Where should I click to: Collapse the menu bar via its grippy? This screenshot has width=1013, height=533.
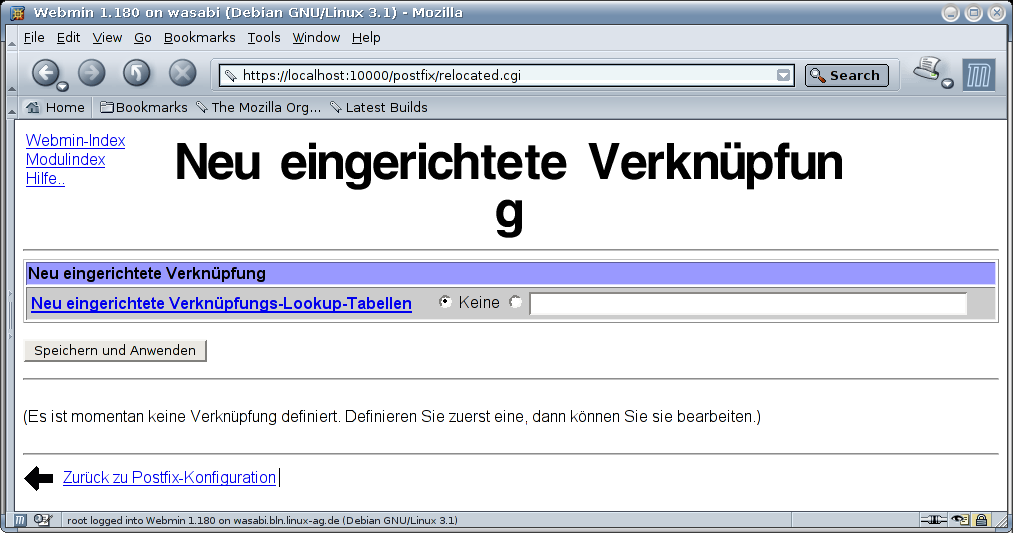pos(12,38)
